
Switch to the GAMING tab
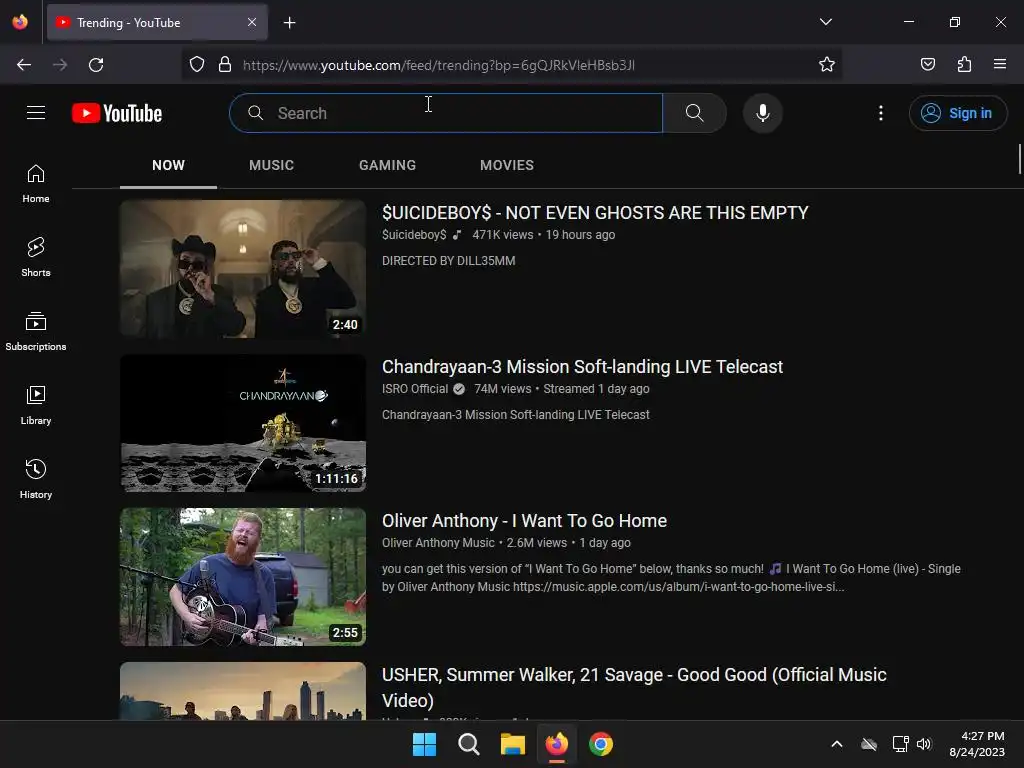click(387, 165)
